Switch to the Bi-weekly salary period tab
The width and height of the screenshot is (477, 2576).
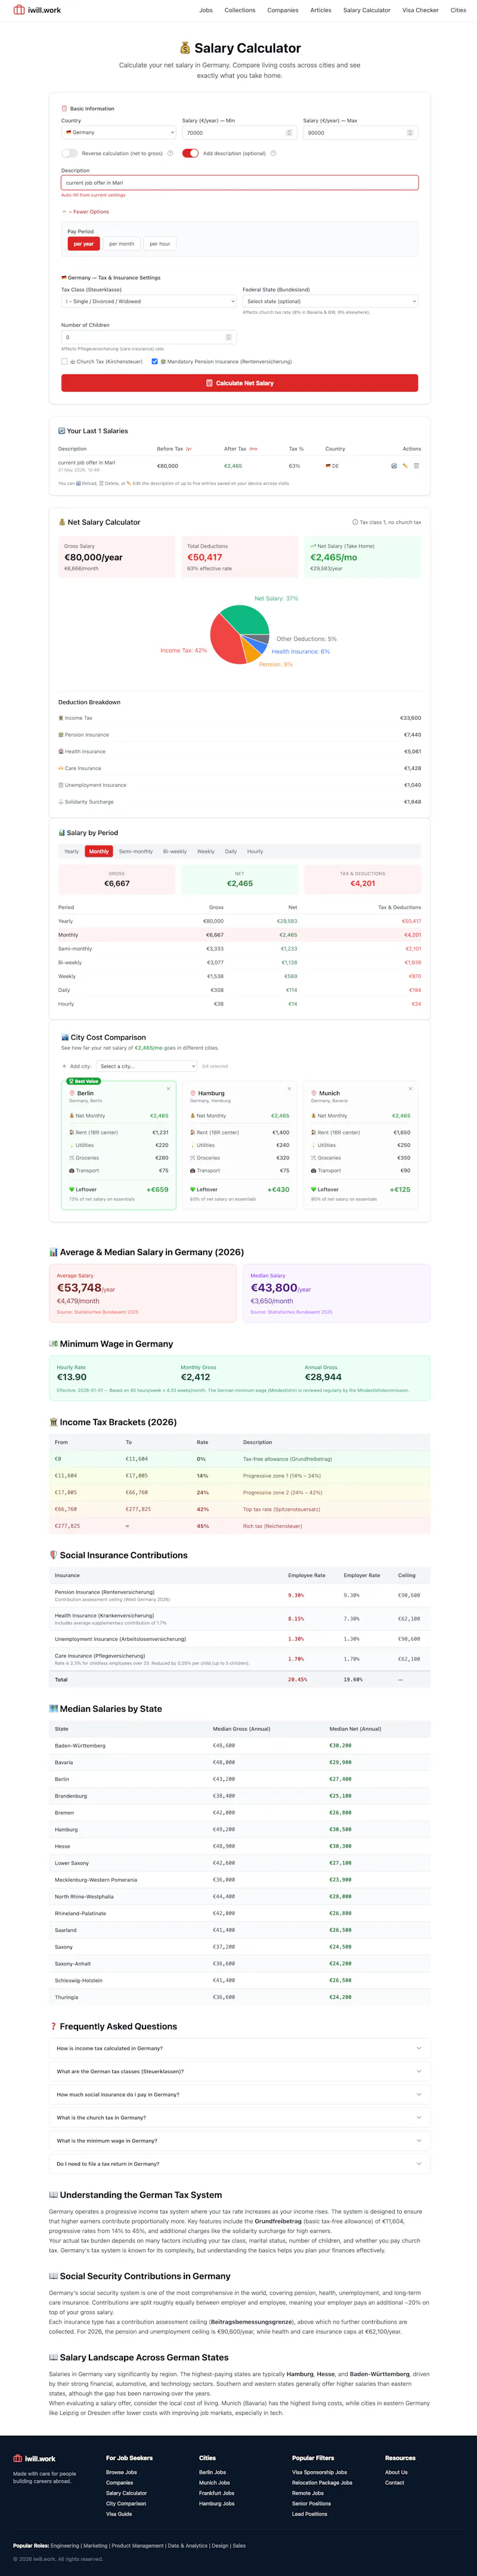175,852
